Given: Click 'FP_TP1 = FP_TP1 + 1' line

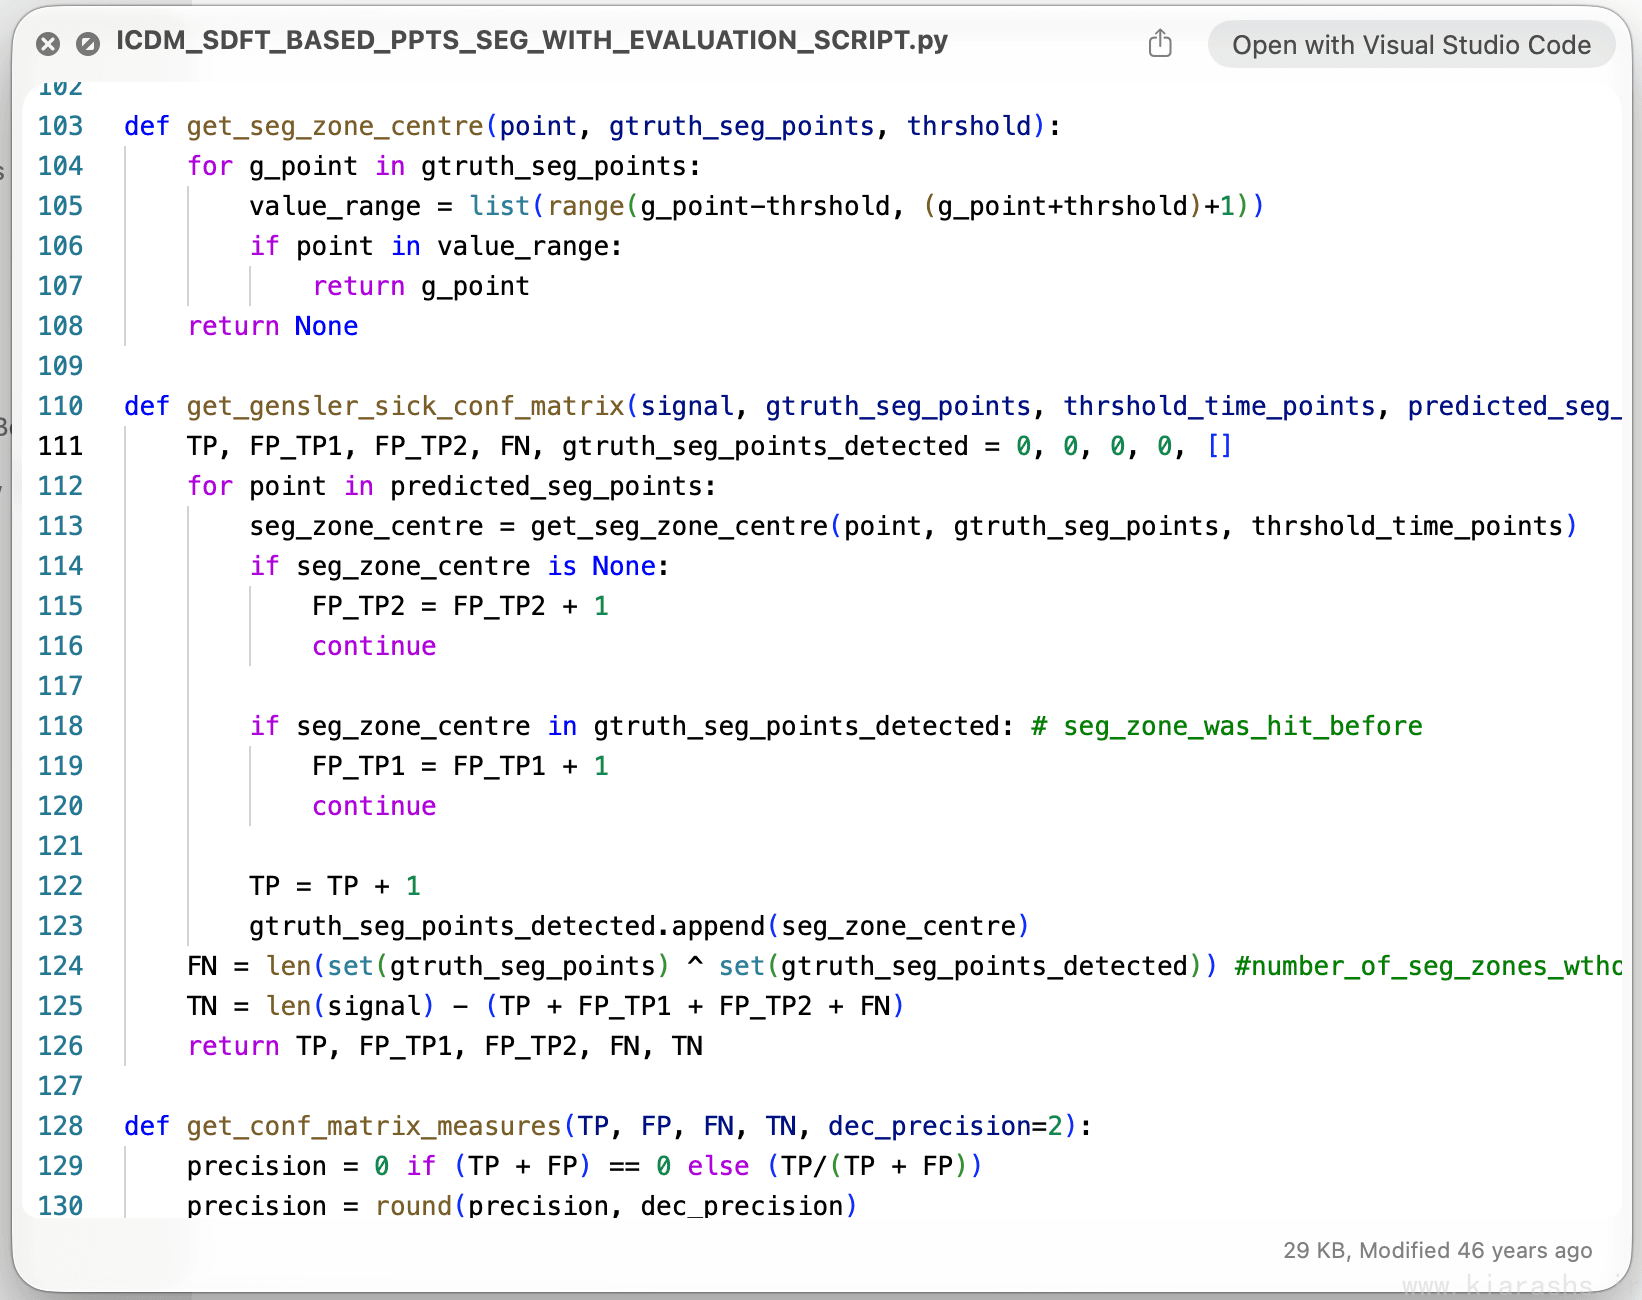Looking at the screenshot, I should click(460, 766).
